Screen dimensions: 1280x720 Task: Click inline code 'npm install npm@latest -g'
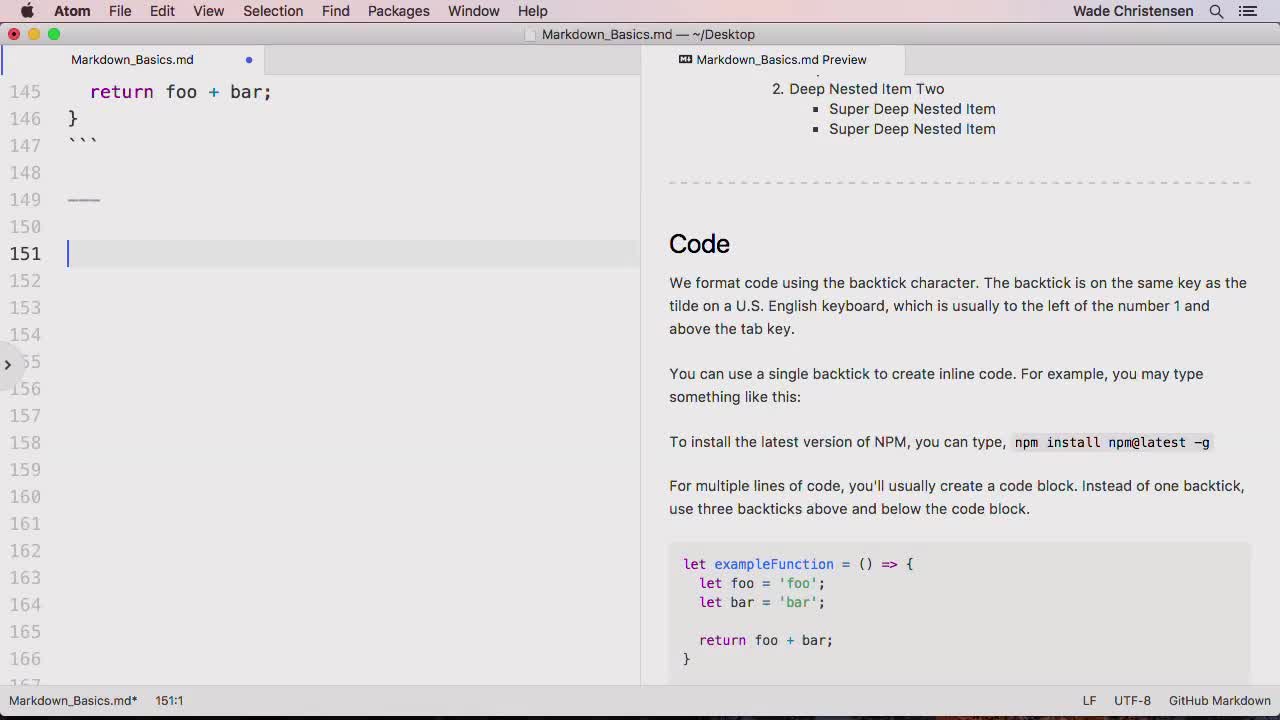pyautogui.click(x=1112, y=442)
